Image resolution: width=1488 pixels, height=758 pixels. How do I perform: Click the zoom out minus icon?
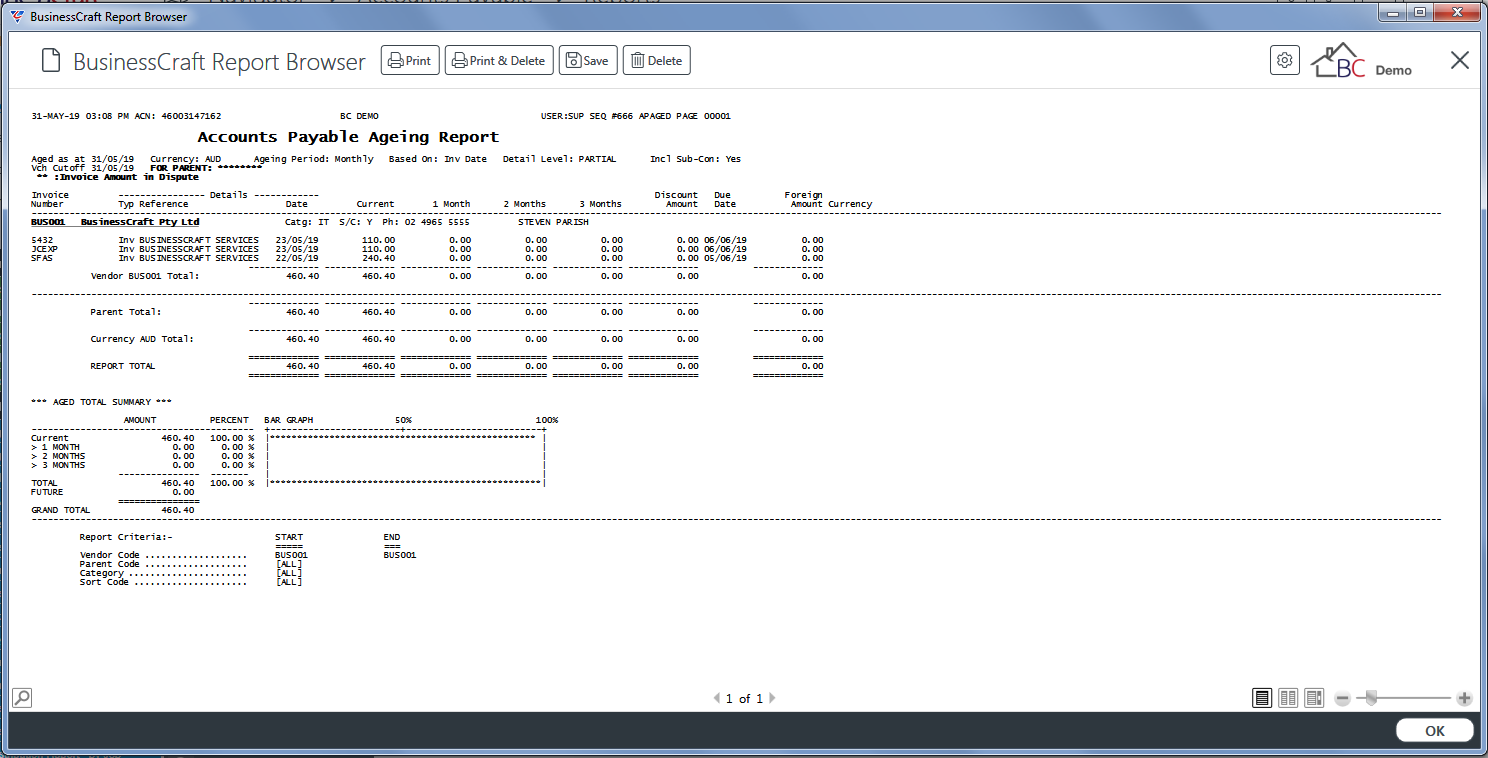pyautogui.click(x=1343, y=698)
